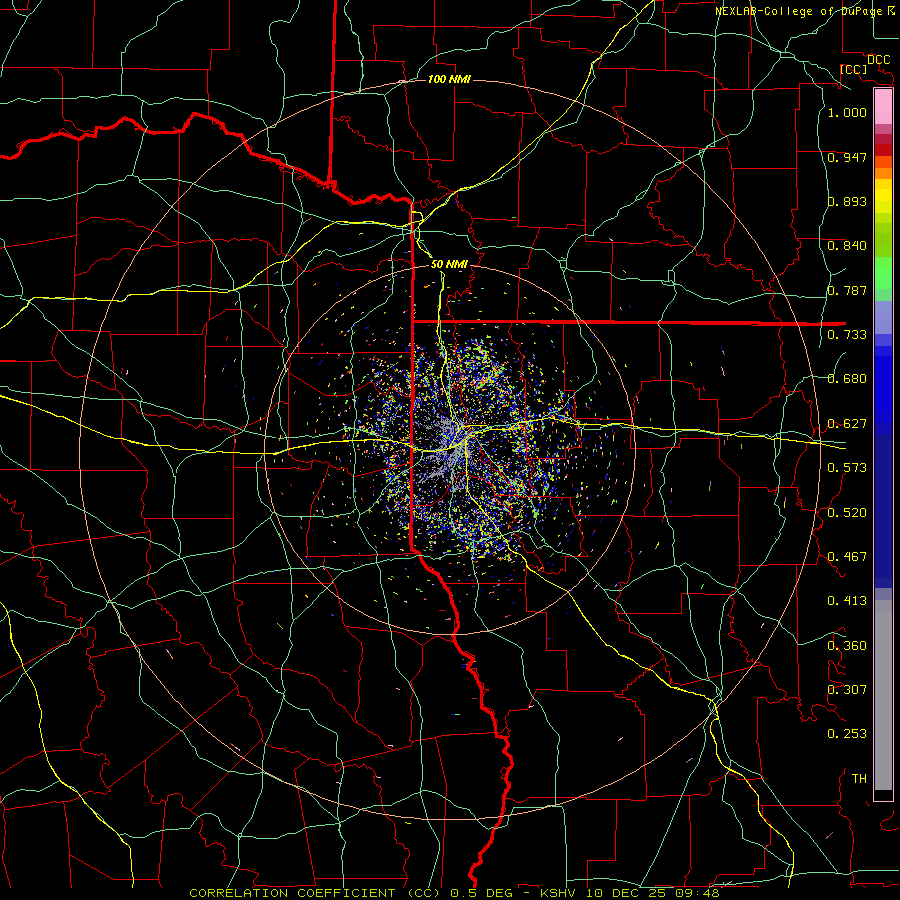Pick the gray segment of the color bar

click(x=883, y=695)
